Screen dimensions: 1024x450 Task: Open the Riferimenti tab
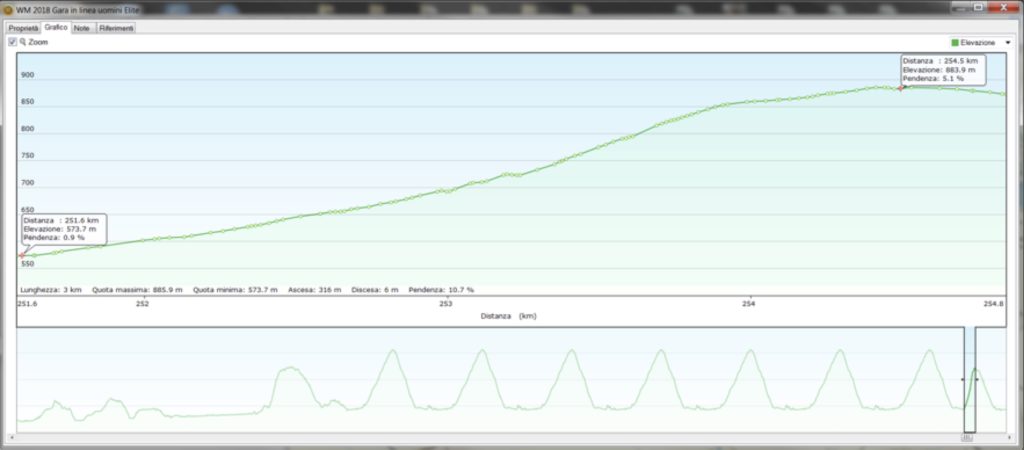tap(116, 29)
